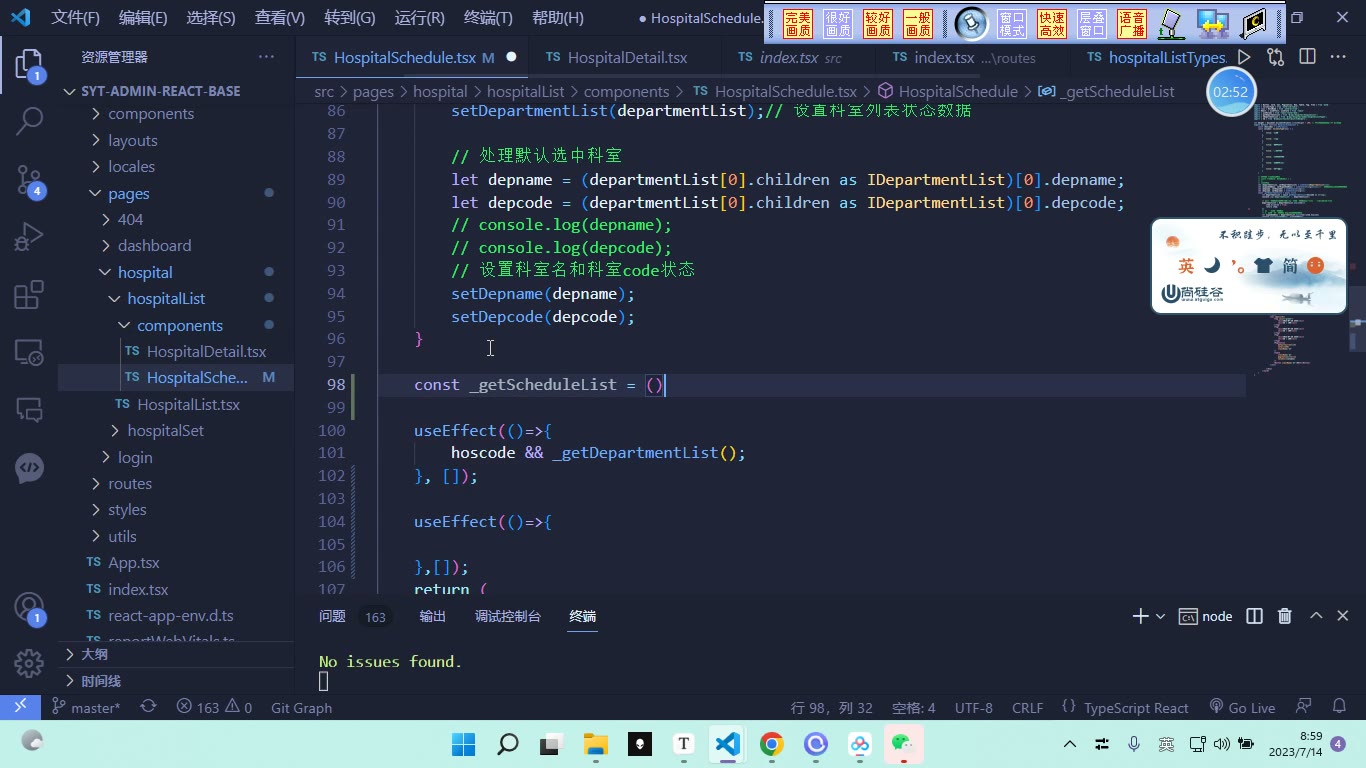Open Source Control view with badge 4
Screen dimensions: 1366x768
pos(29,180)
